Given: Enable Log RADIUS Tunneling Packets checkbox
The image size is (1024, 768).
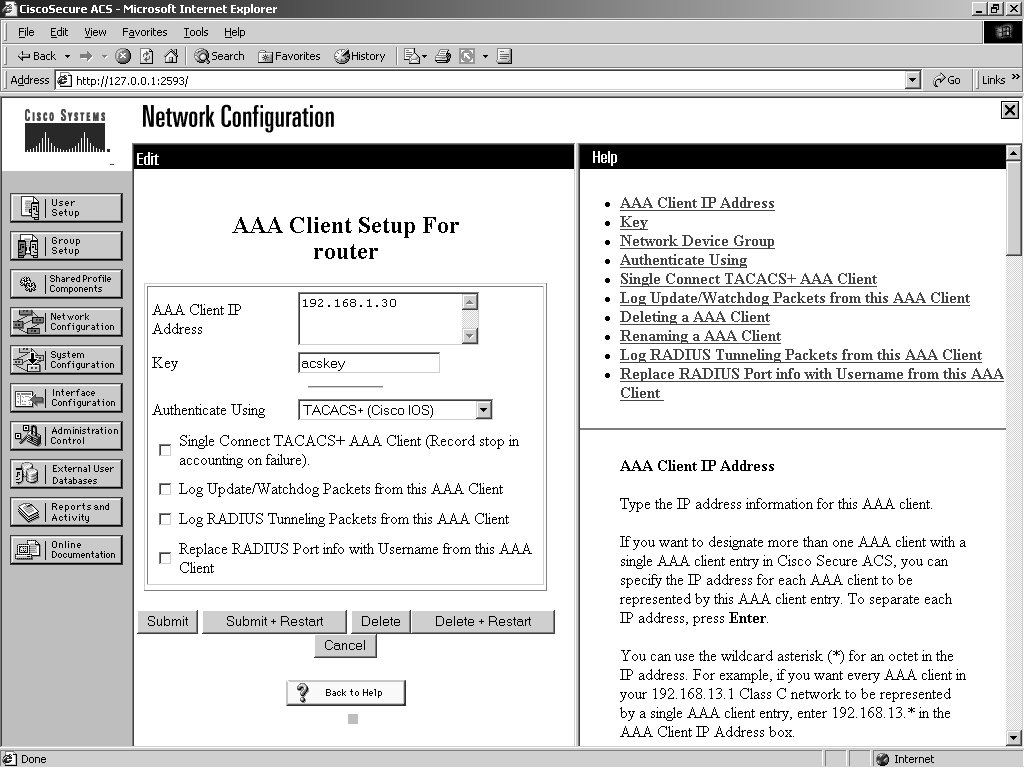Looking at the screenshot, I should (165, 519).
